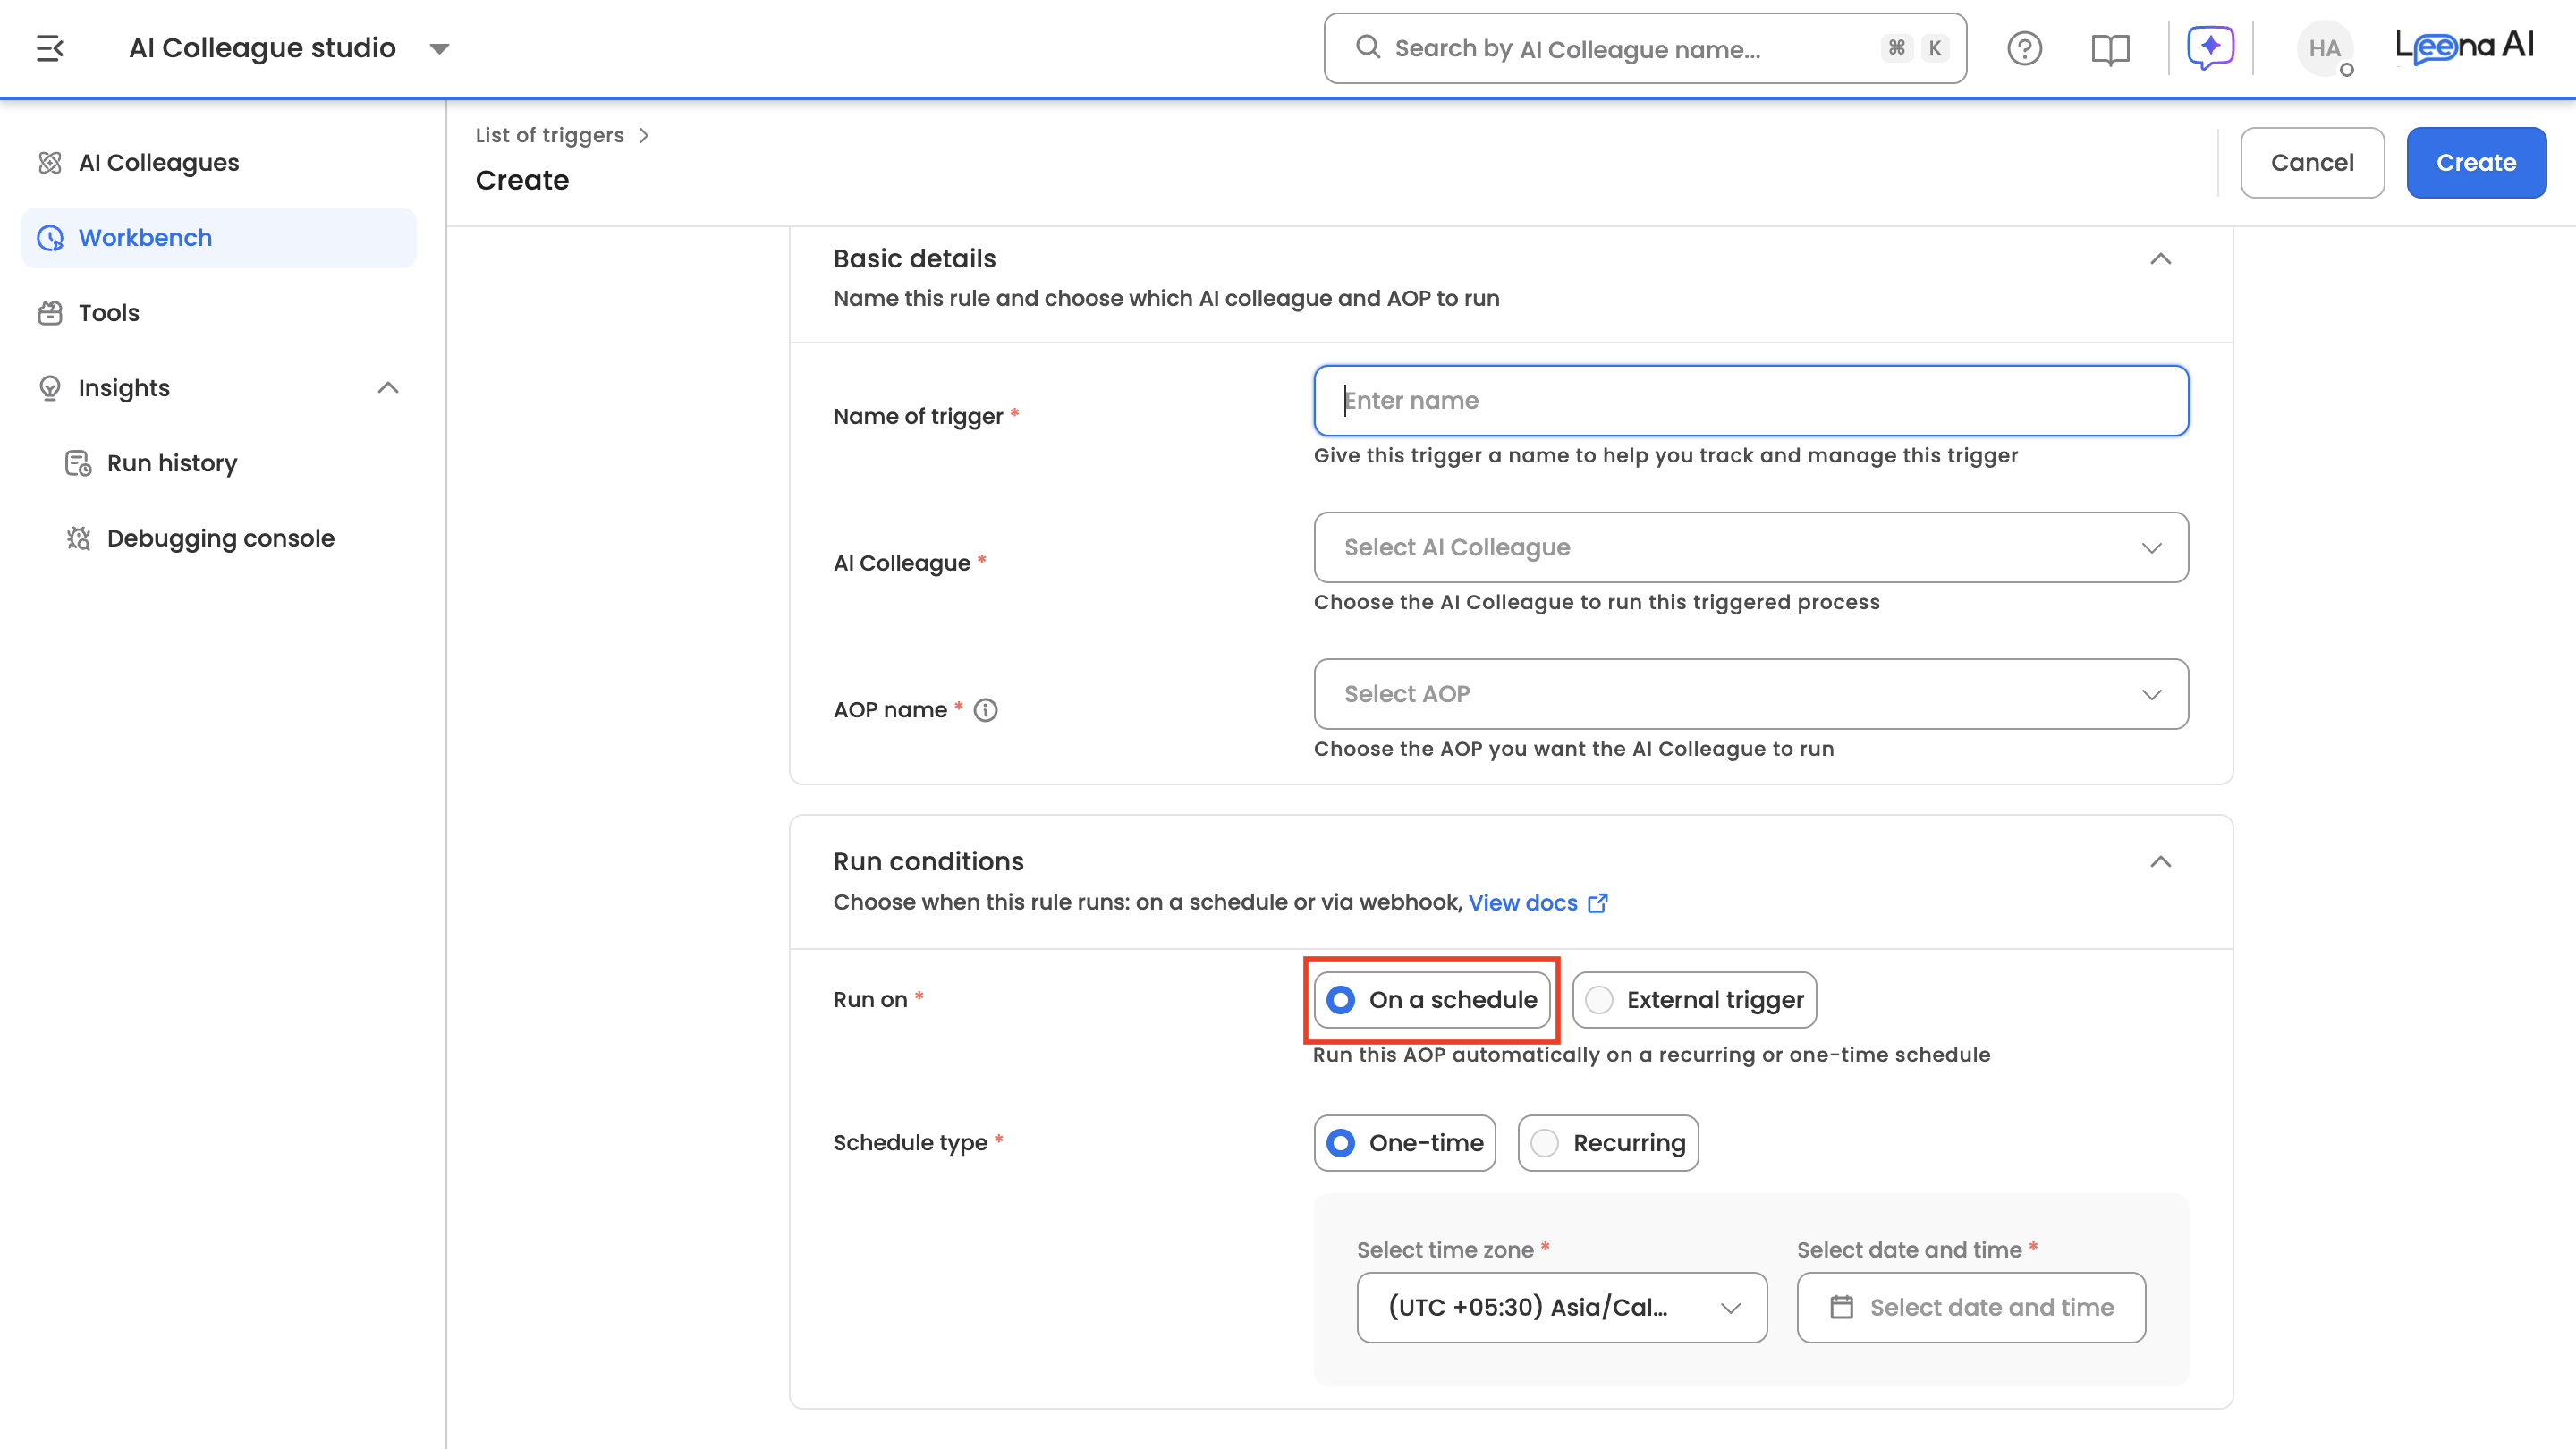Focus the Search by AI Colleague name box
2576x1449 pixels.
click(x=1645, y=48)
